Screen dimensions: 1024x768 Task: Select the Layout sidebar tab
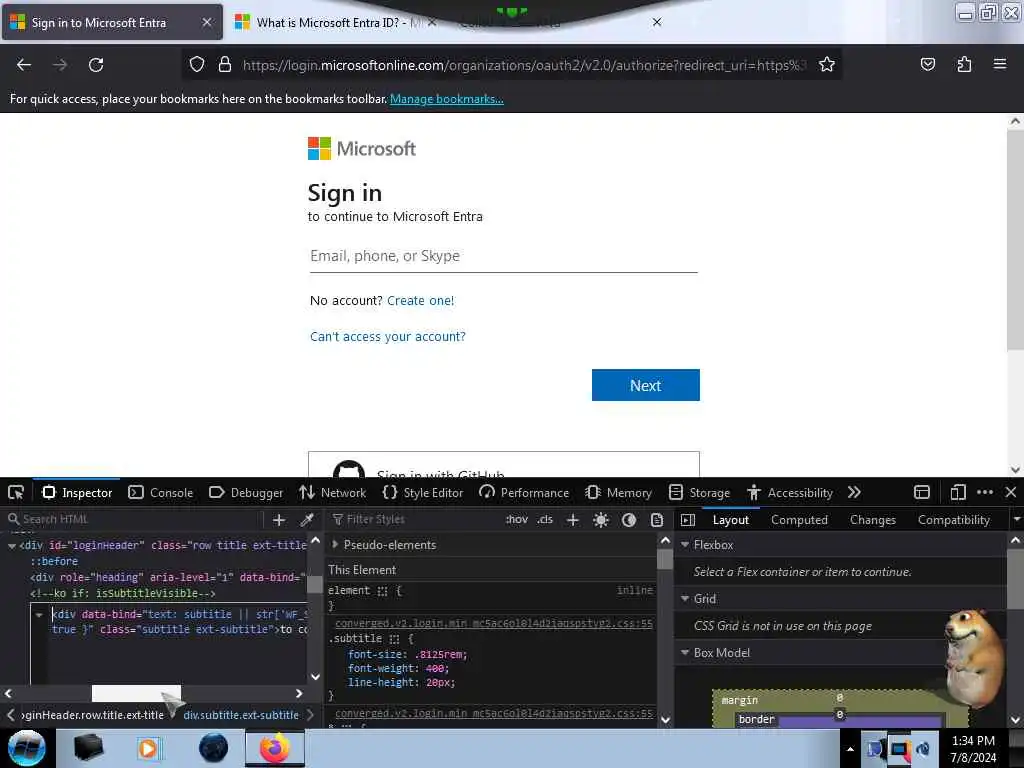pos(730,520)
